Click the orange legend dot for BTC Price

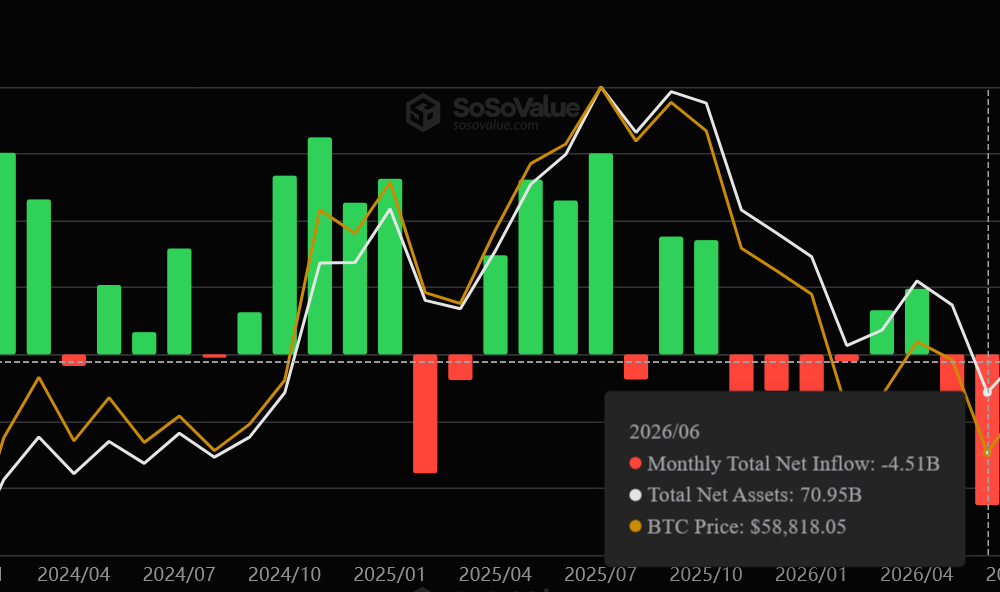click(635, 526)
